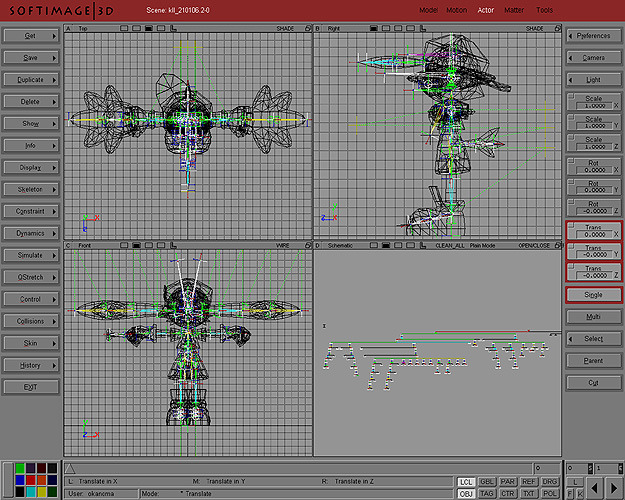Click the timeline bar above the status line

click(x=300, y=468)
